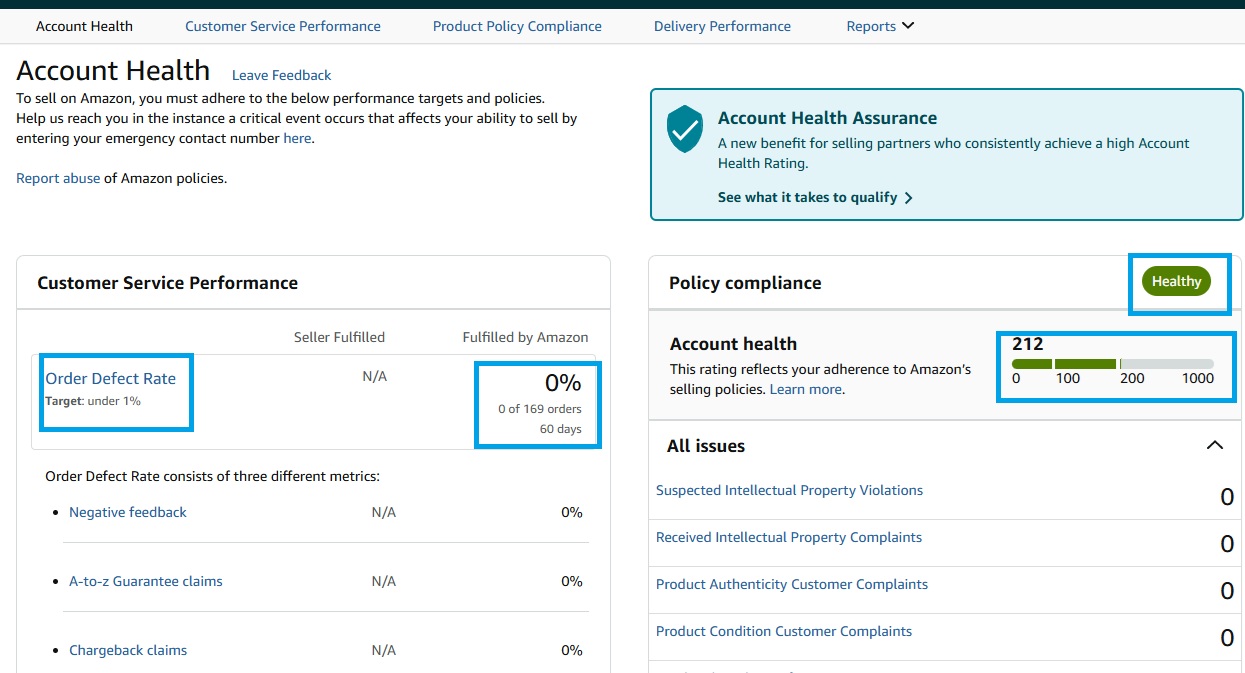Click the account health rating bar
Image resolution: width=1245 pixels, height=673 pixels.
tap(1113, 364)
